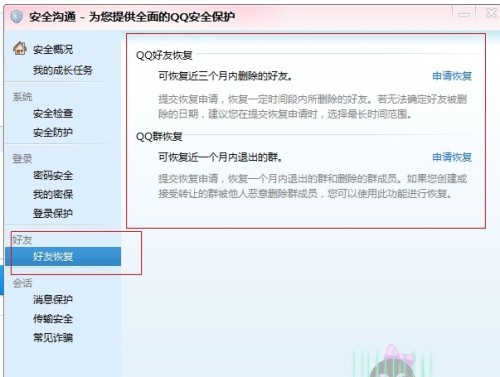
Task: Select 安全防护 under 系统
Action: coord(53,132)
